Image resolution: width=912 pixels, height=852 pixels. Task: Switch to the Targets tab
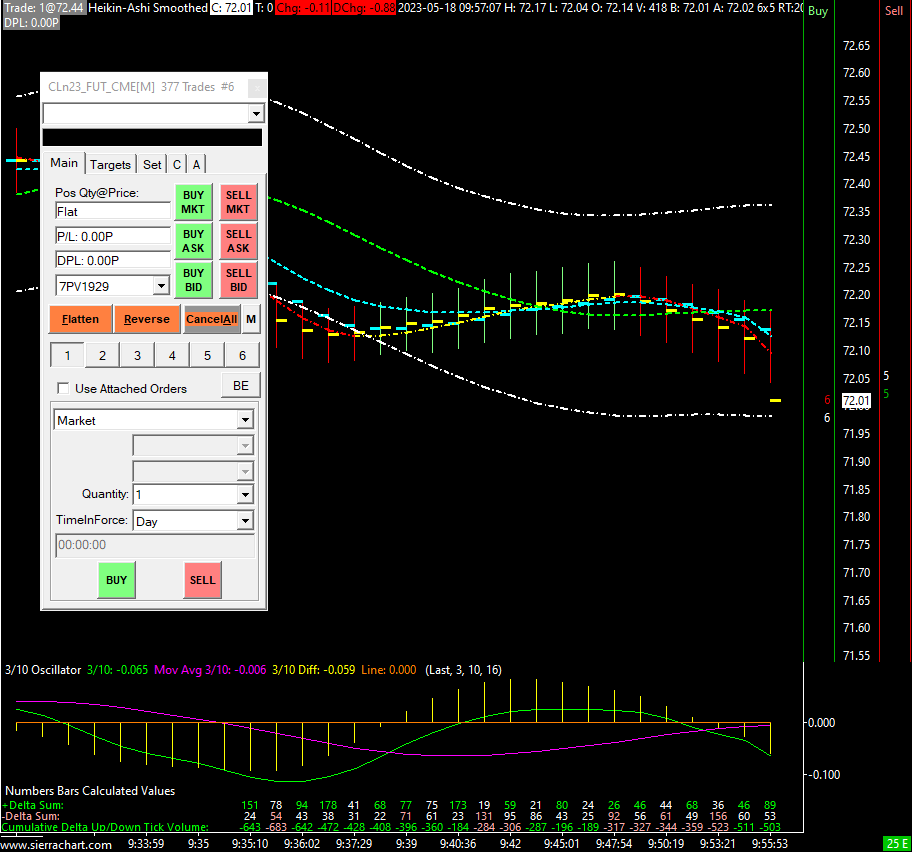coord(110,165)
